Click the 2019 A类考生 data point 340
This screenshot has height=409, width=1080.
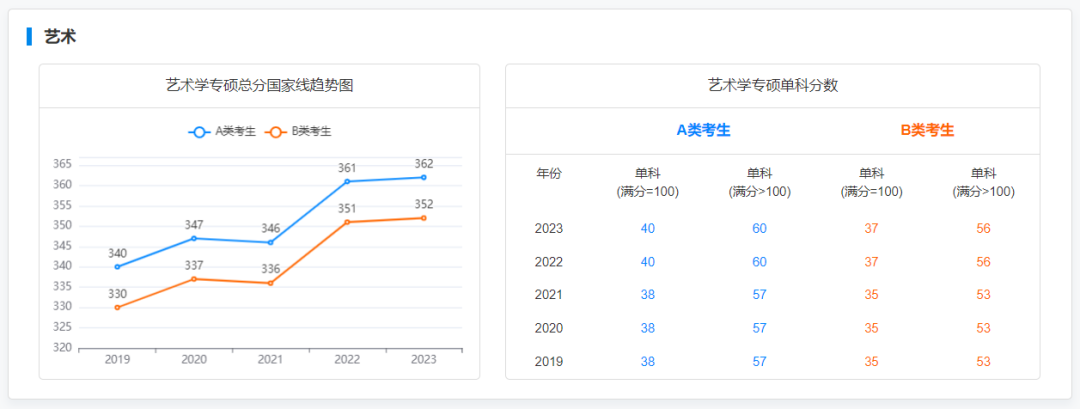click(x=117, y=266)
